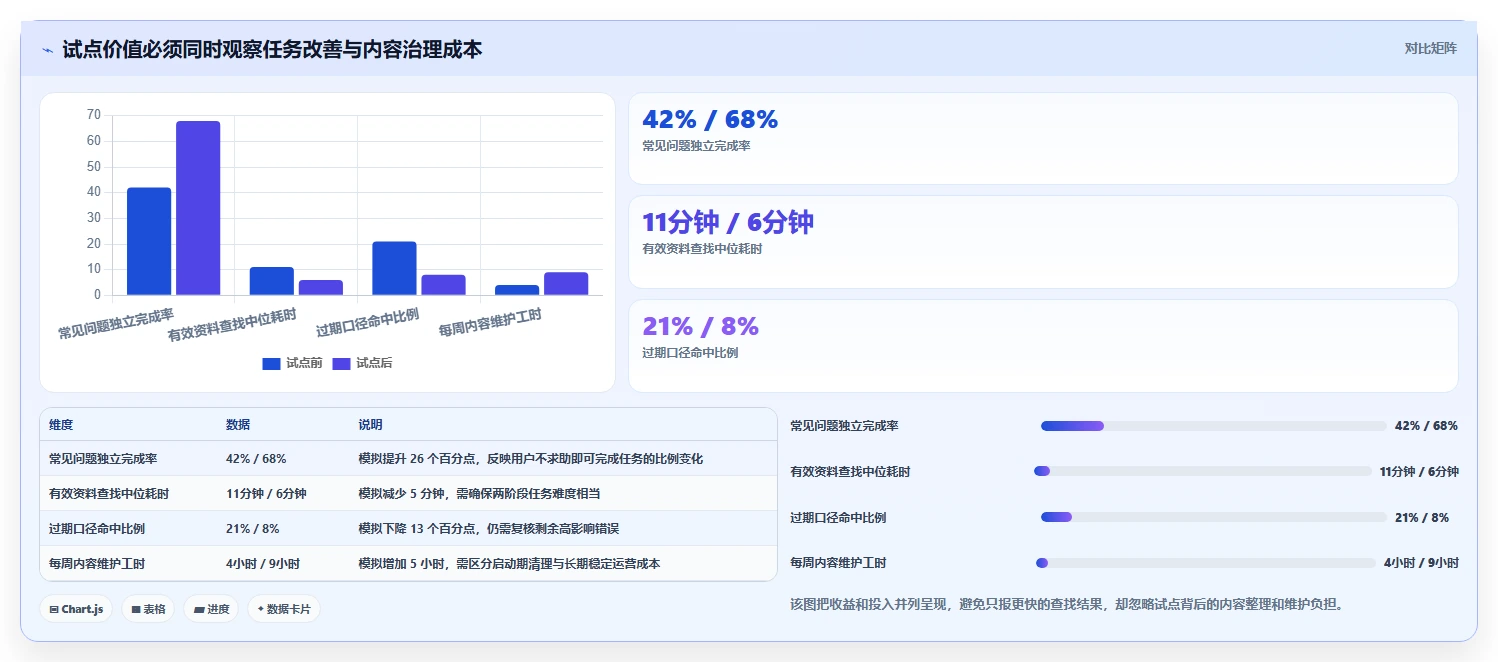This screenshot has width=1498, height=662.
Task: Click the 每周内容维护工时 progress bar
Action: tap(1206, 563)
